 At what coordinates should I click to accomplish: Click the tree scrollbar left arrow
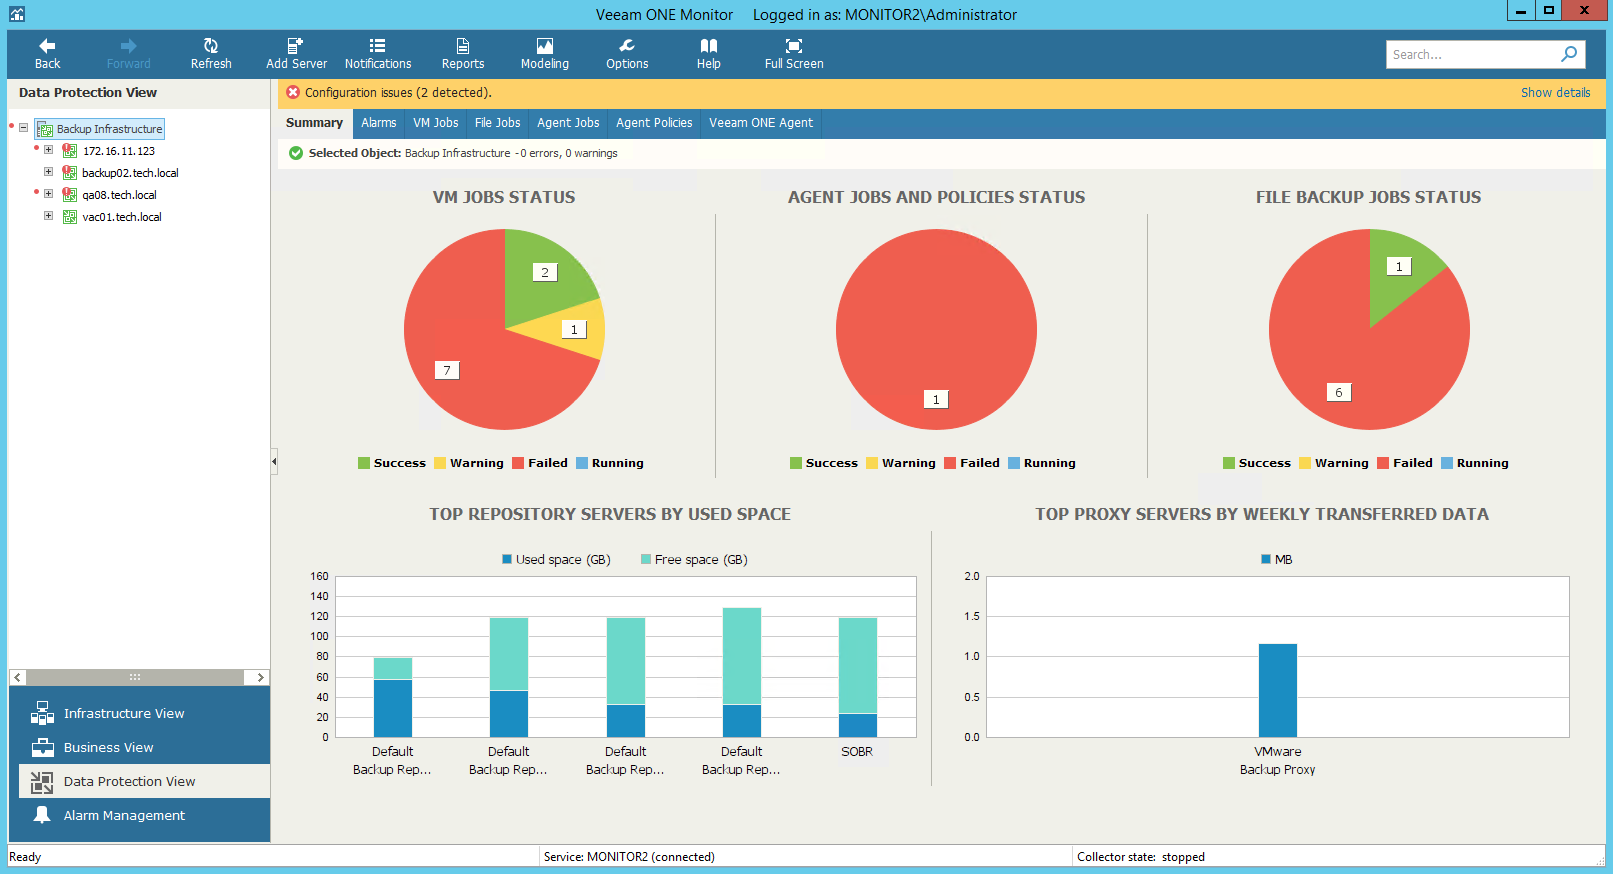click(x=17, y=677)
